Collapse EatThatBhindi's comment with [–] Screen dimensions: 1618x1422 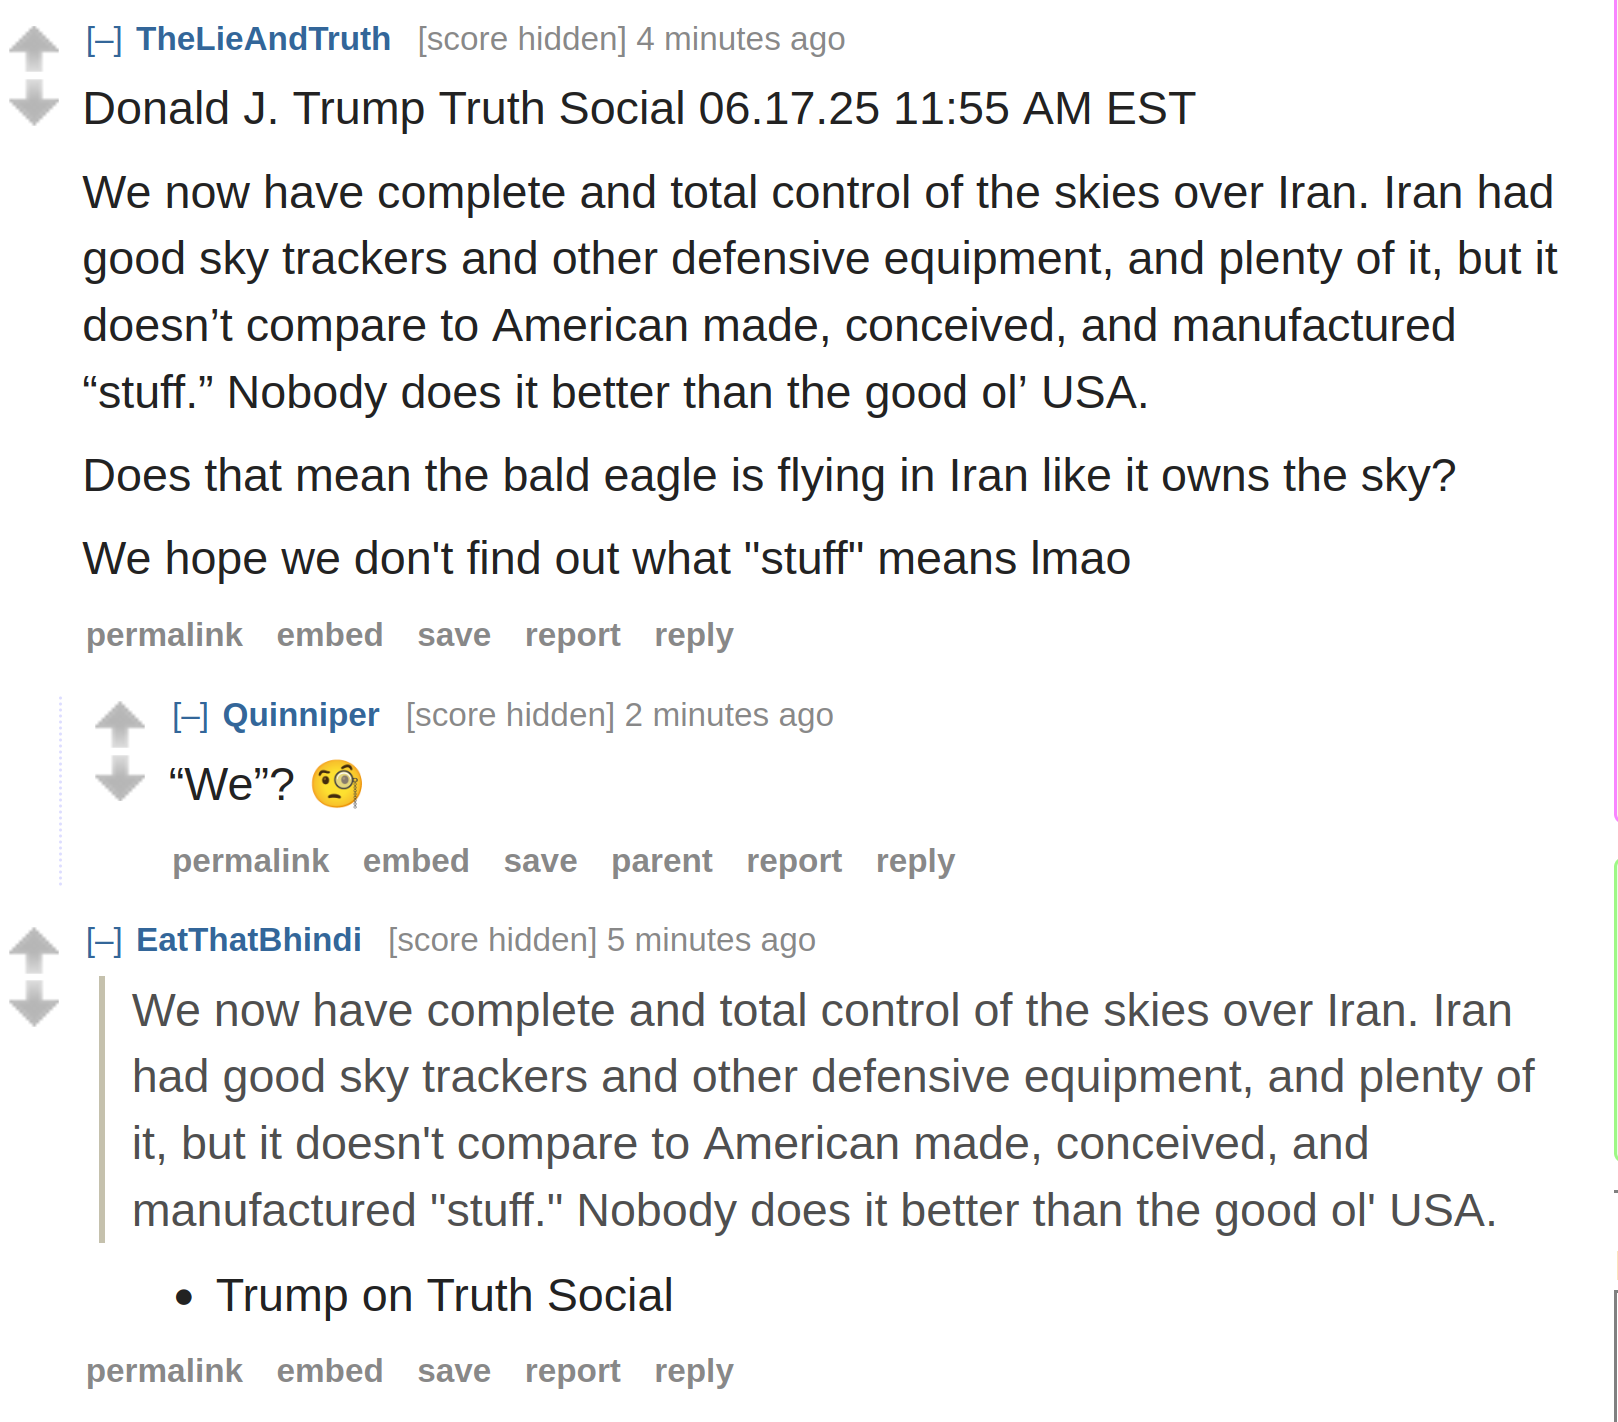pyautogui.click(x=104, y=940)
